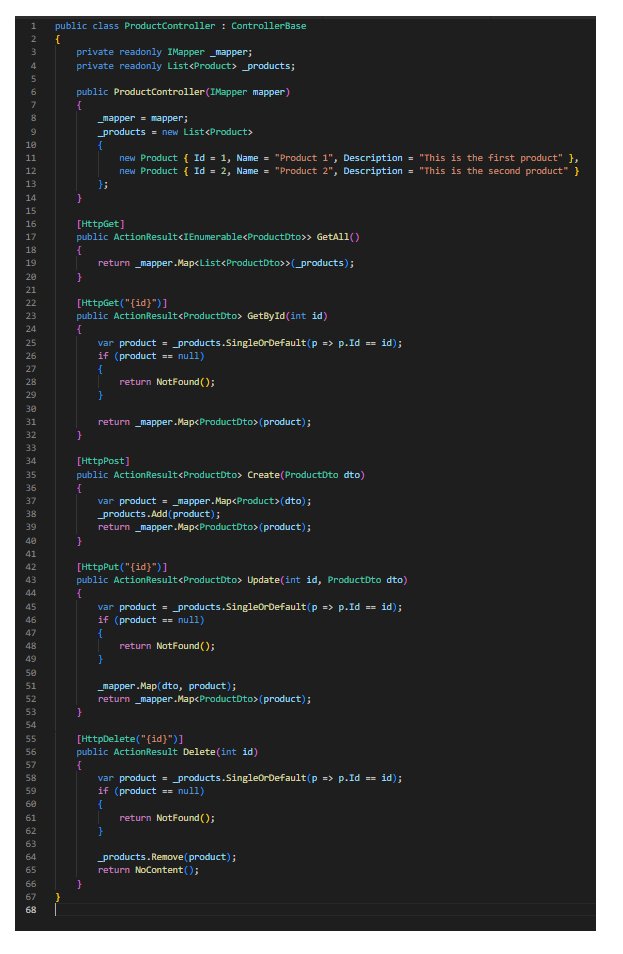The height and width of the screenshot is (954, 623).
Task: Click the [HttpDelete("{id}")] attribute
Action: (130, 739)
